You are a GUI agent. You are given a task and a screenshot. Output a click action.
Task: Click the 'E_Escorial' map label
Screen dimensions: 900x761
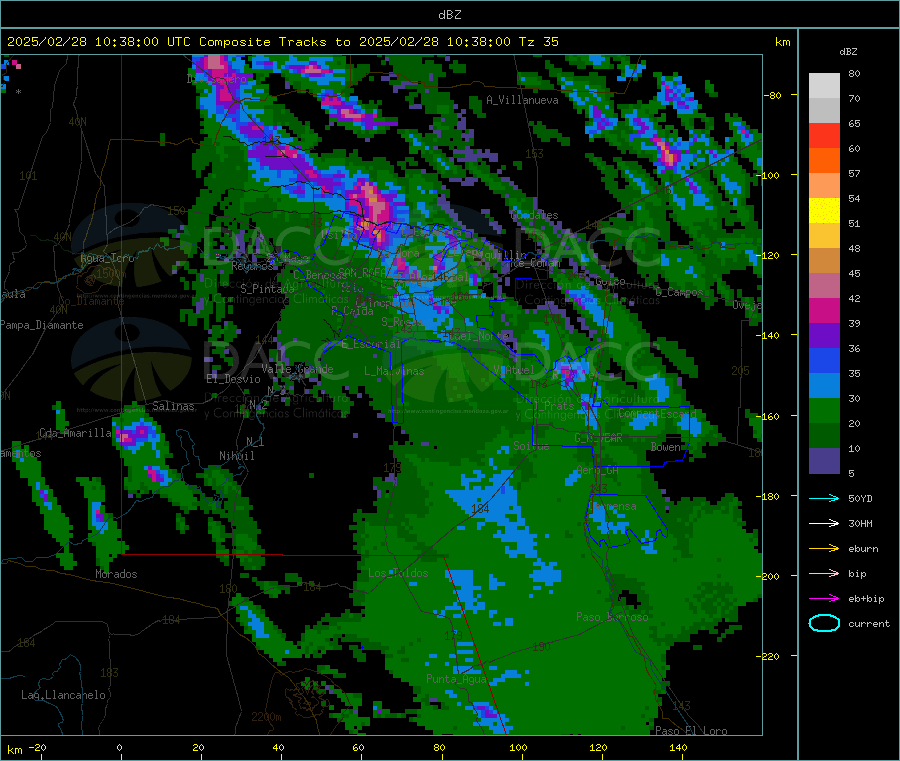pyautogui.click(x=371, y=344)
